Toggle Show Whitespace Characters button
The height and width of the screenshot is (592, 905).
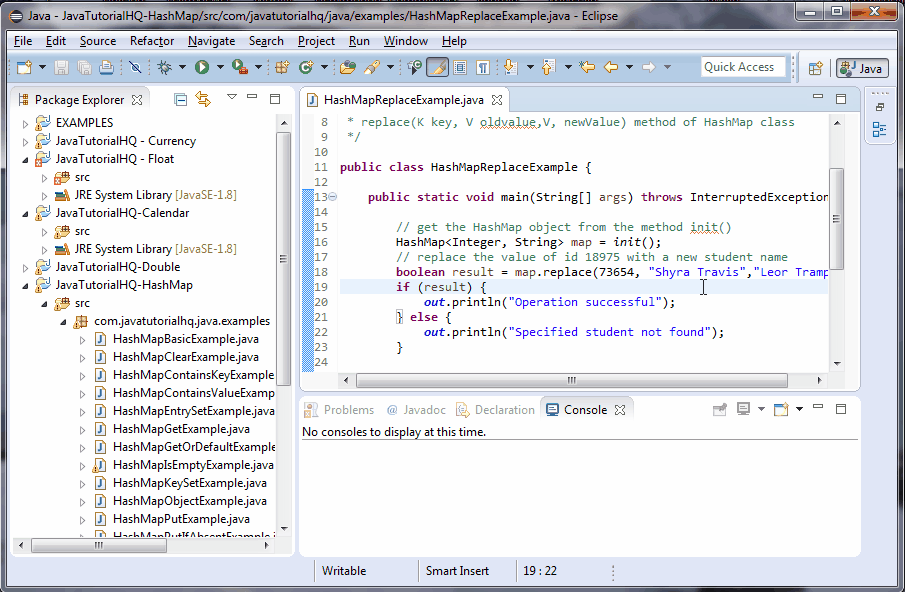coord(482,67)
